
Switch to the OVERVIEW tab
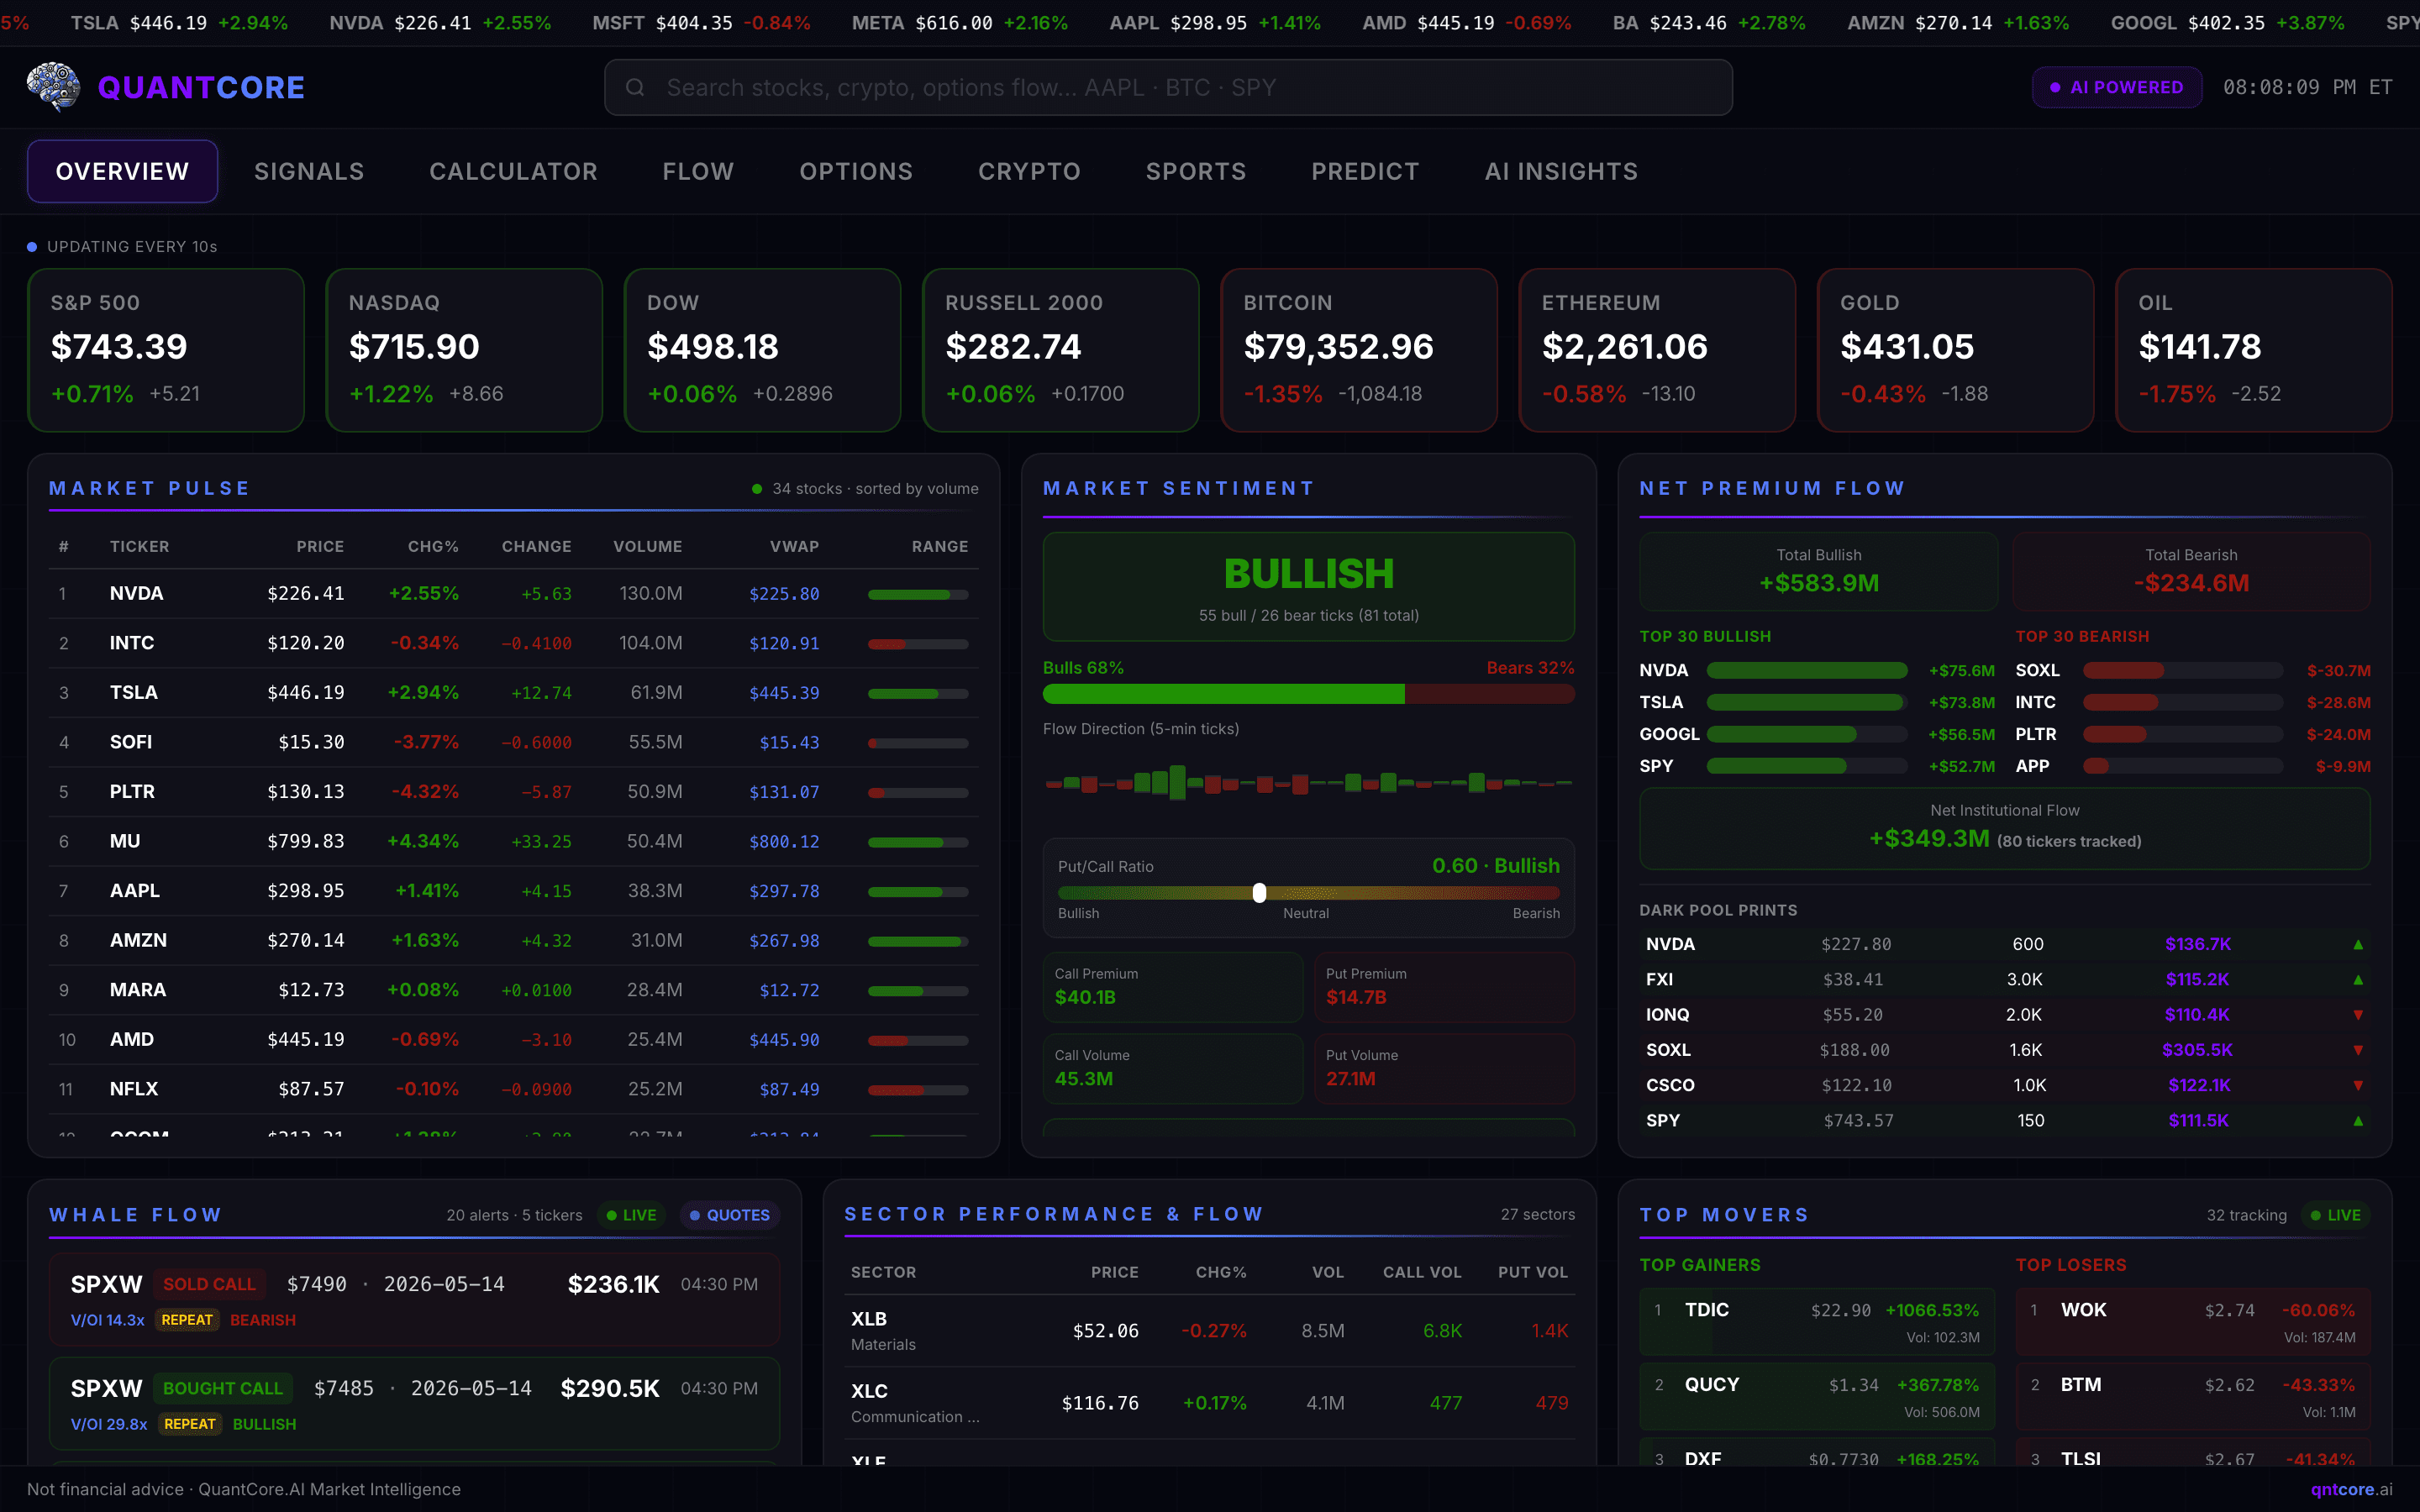pyautogui.click(x=122, y=171)
